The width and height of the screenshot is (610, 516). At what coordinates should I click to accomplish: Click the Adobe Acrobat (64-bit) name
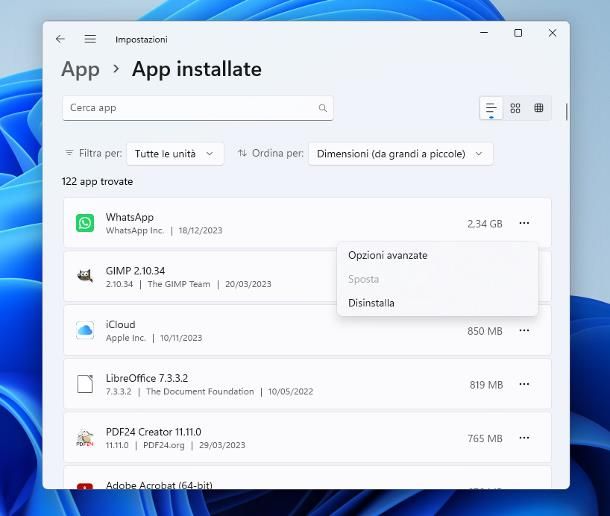[x=159, y=485]
